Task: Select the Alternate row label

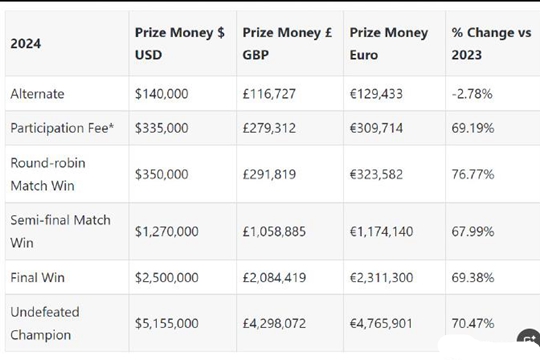Action: coord(37,94)
